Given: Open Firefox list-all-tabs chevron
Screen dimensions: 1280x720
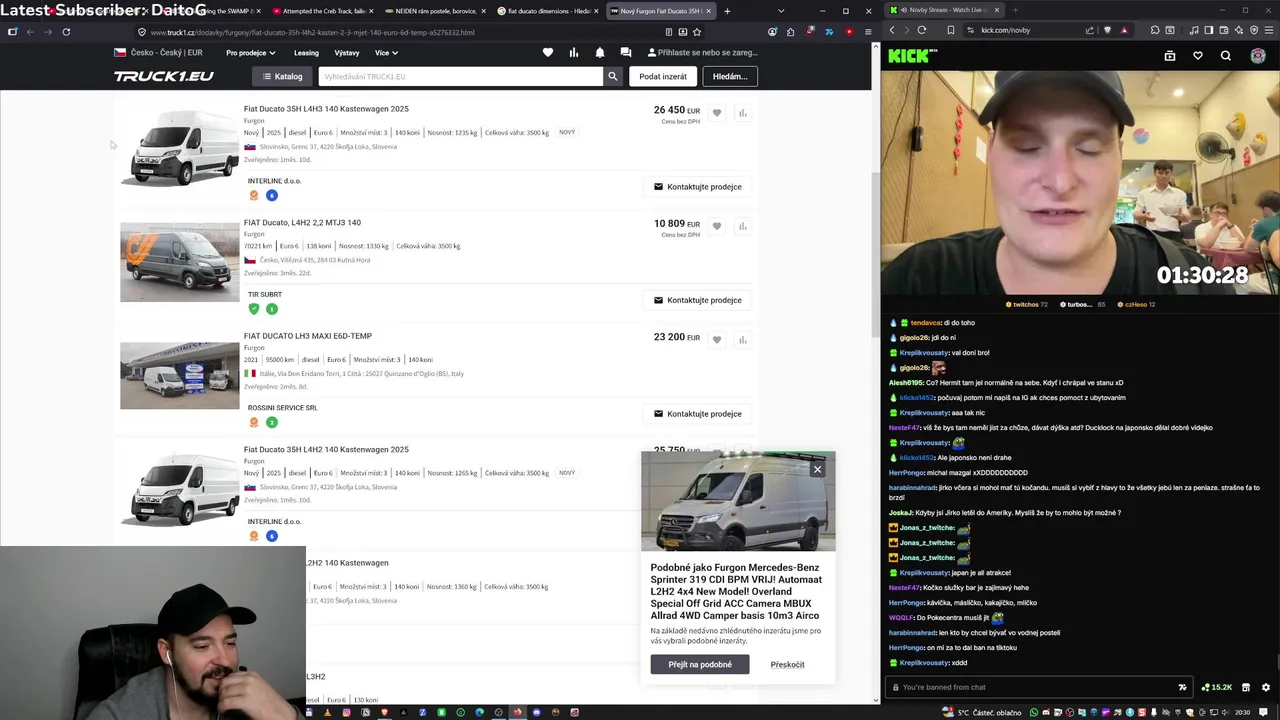Looking at the screenshot, I should click(x=781, y=11).
